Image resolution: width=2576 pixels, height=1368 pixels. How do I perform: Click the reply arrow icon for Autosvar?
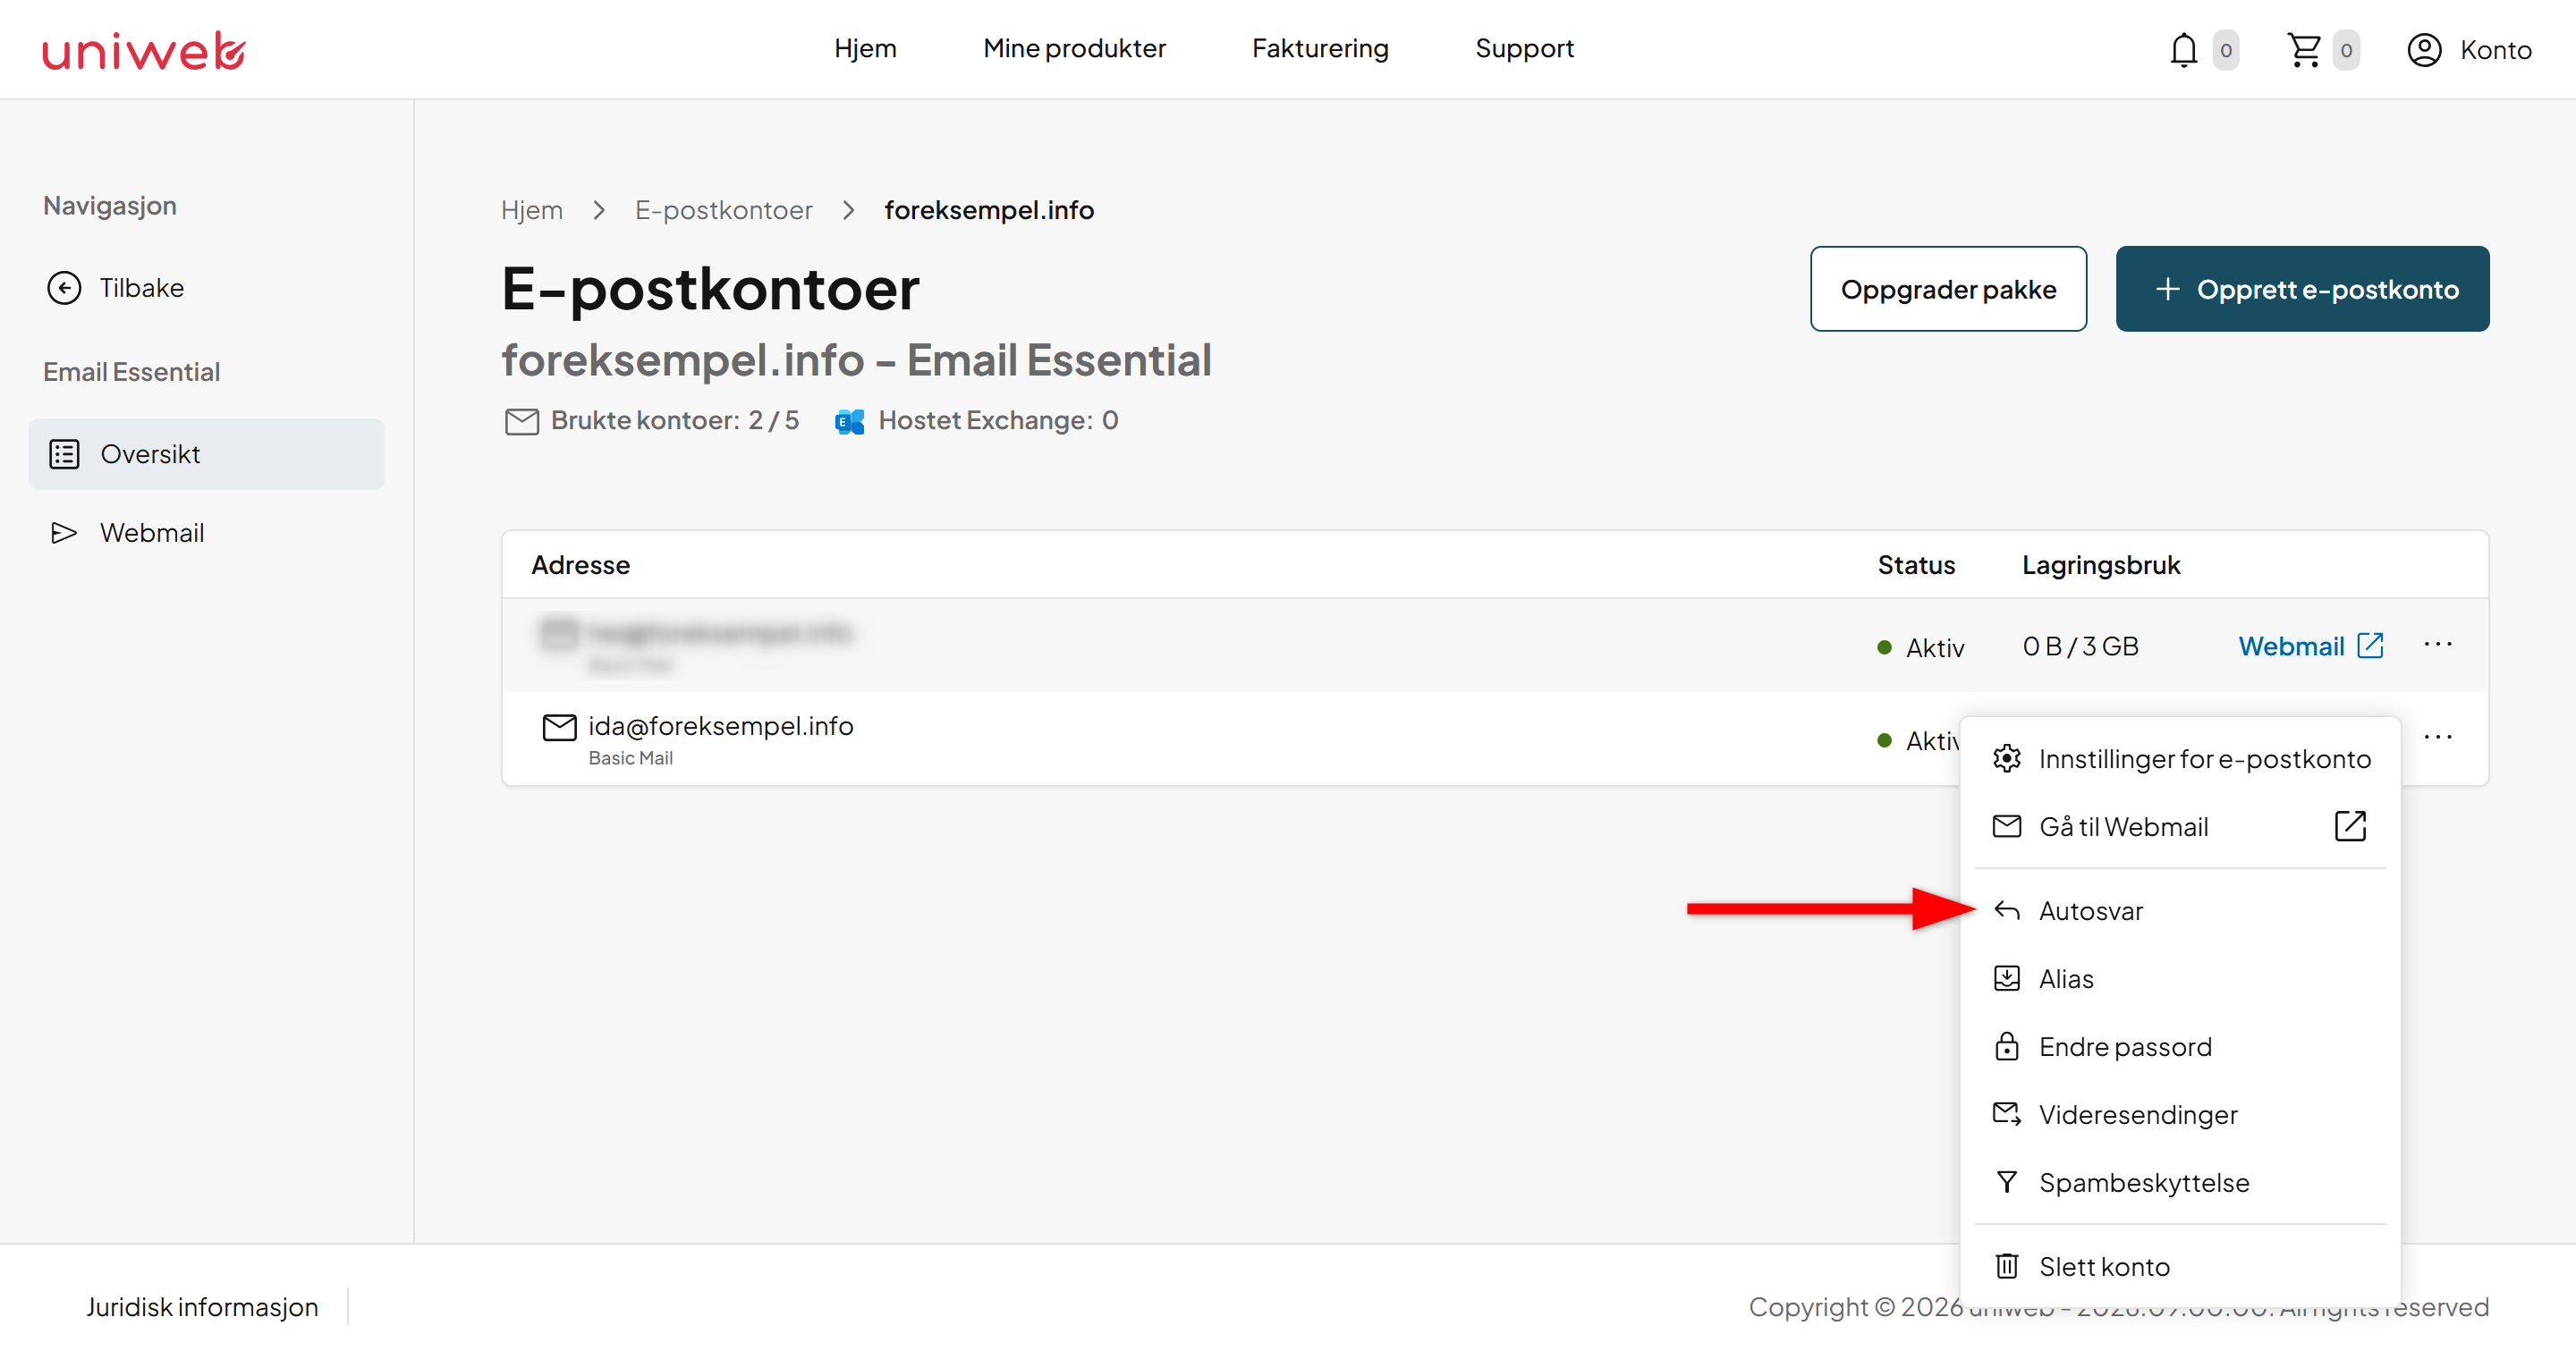pos(2006,910)
